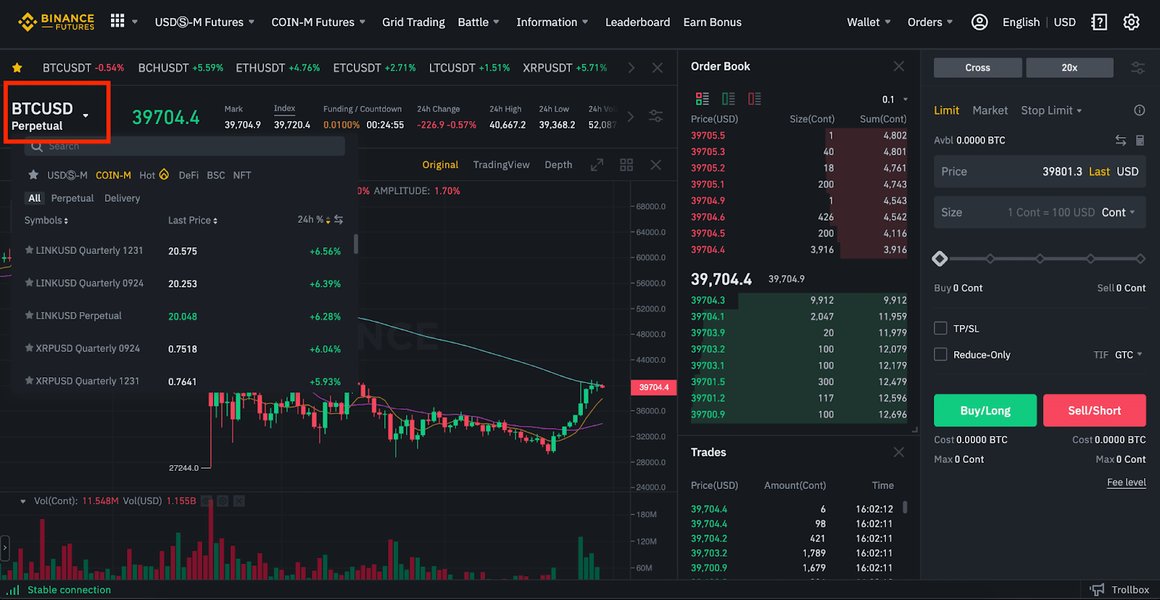This screenshot has width=1160, height=600.
Task: Expand the COIN-M Futures menu
Action: click(x=318, y=22)
